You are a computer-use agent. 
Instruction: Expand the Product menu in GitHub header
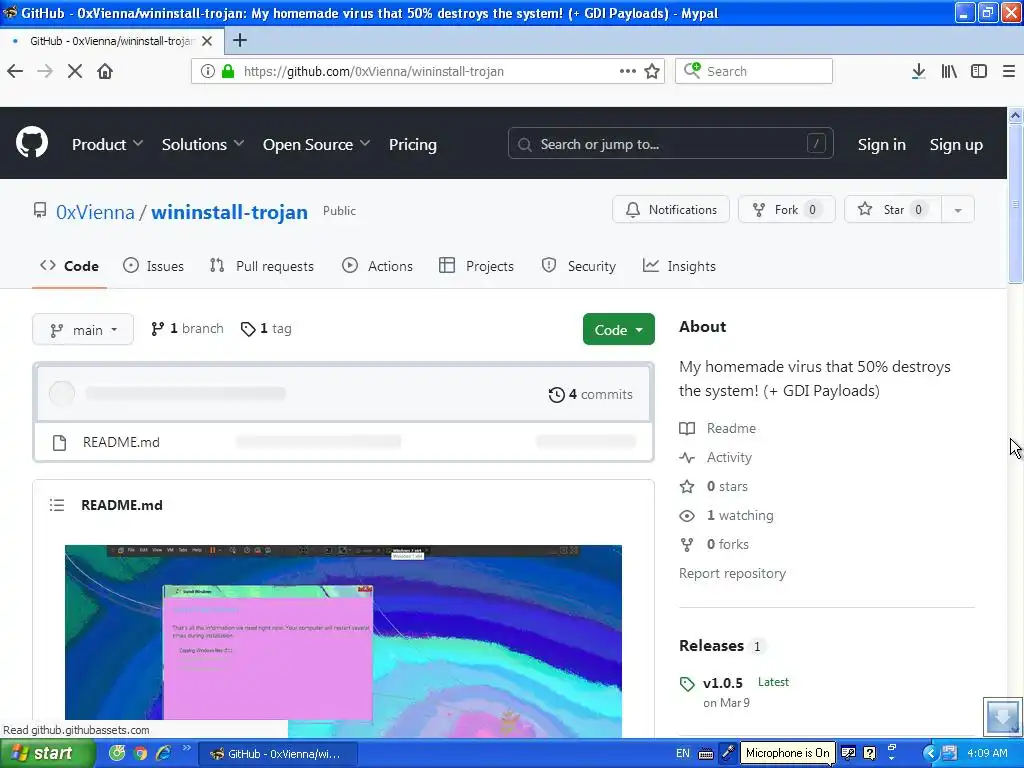pyautogui.click(x=107, y=144)
